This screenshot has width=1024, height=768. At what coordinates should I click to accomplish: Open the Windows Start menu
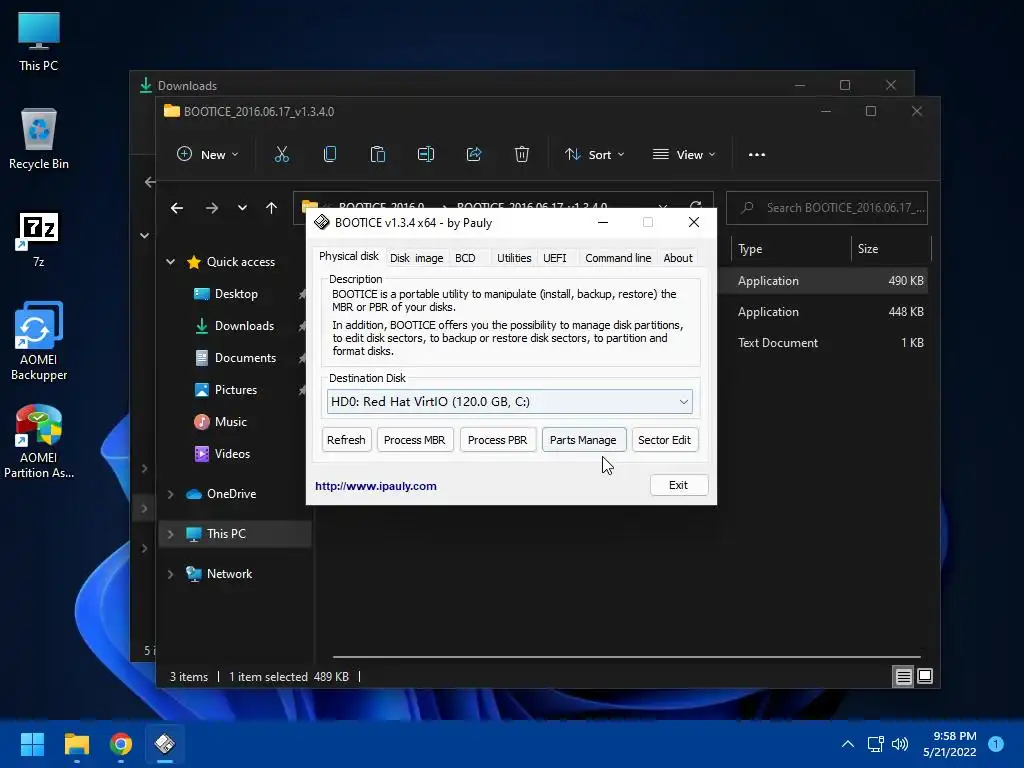point(32,744)
